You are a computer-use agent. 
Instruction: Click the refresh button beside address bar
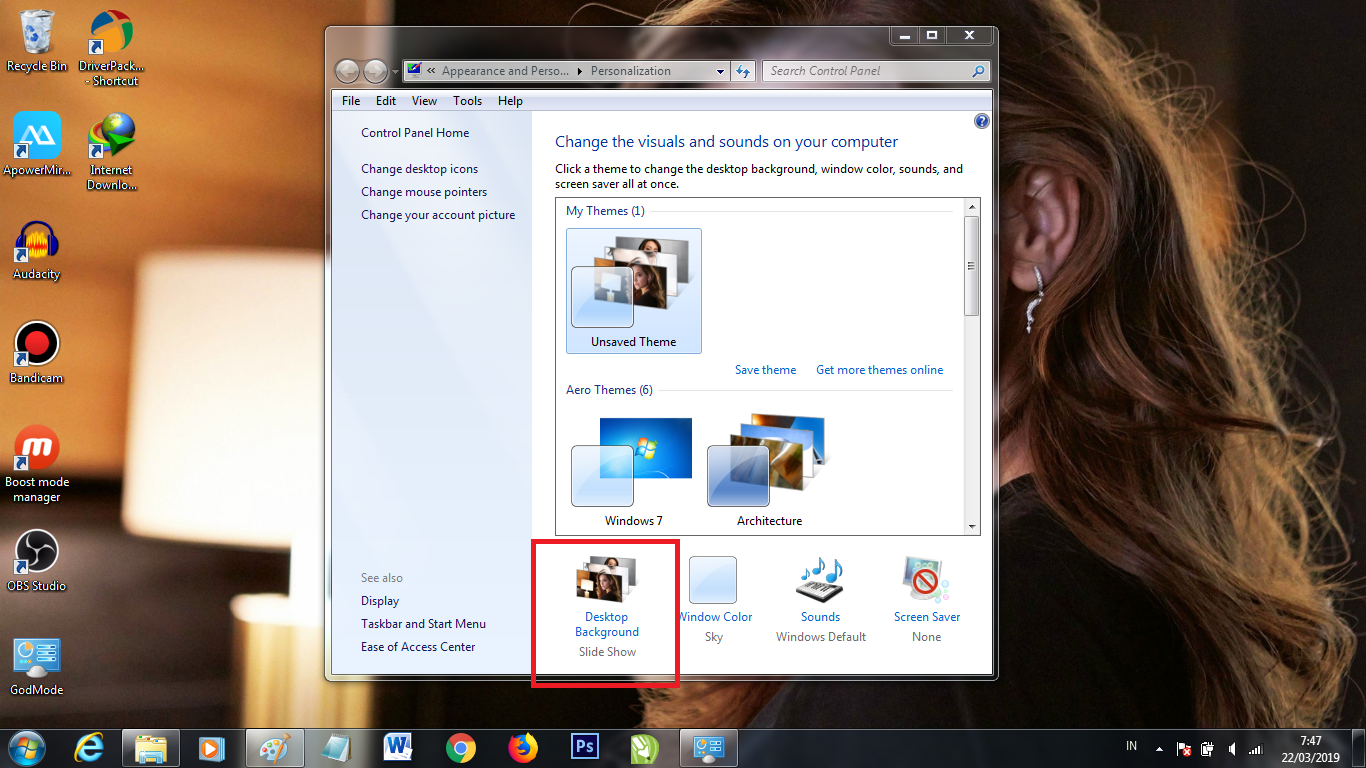pyautogui.click(x=743, y=71)
